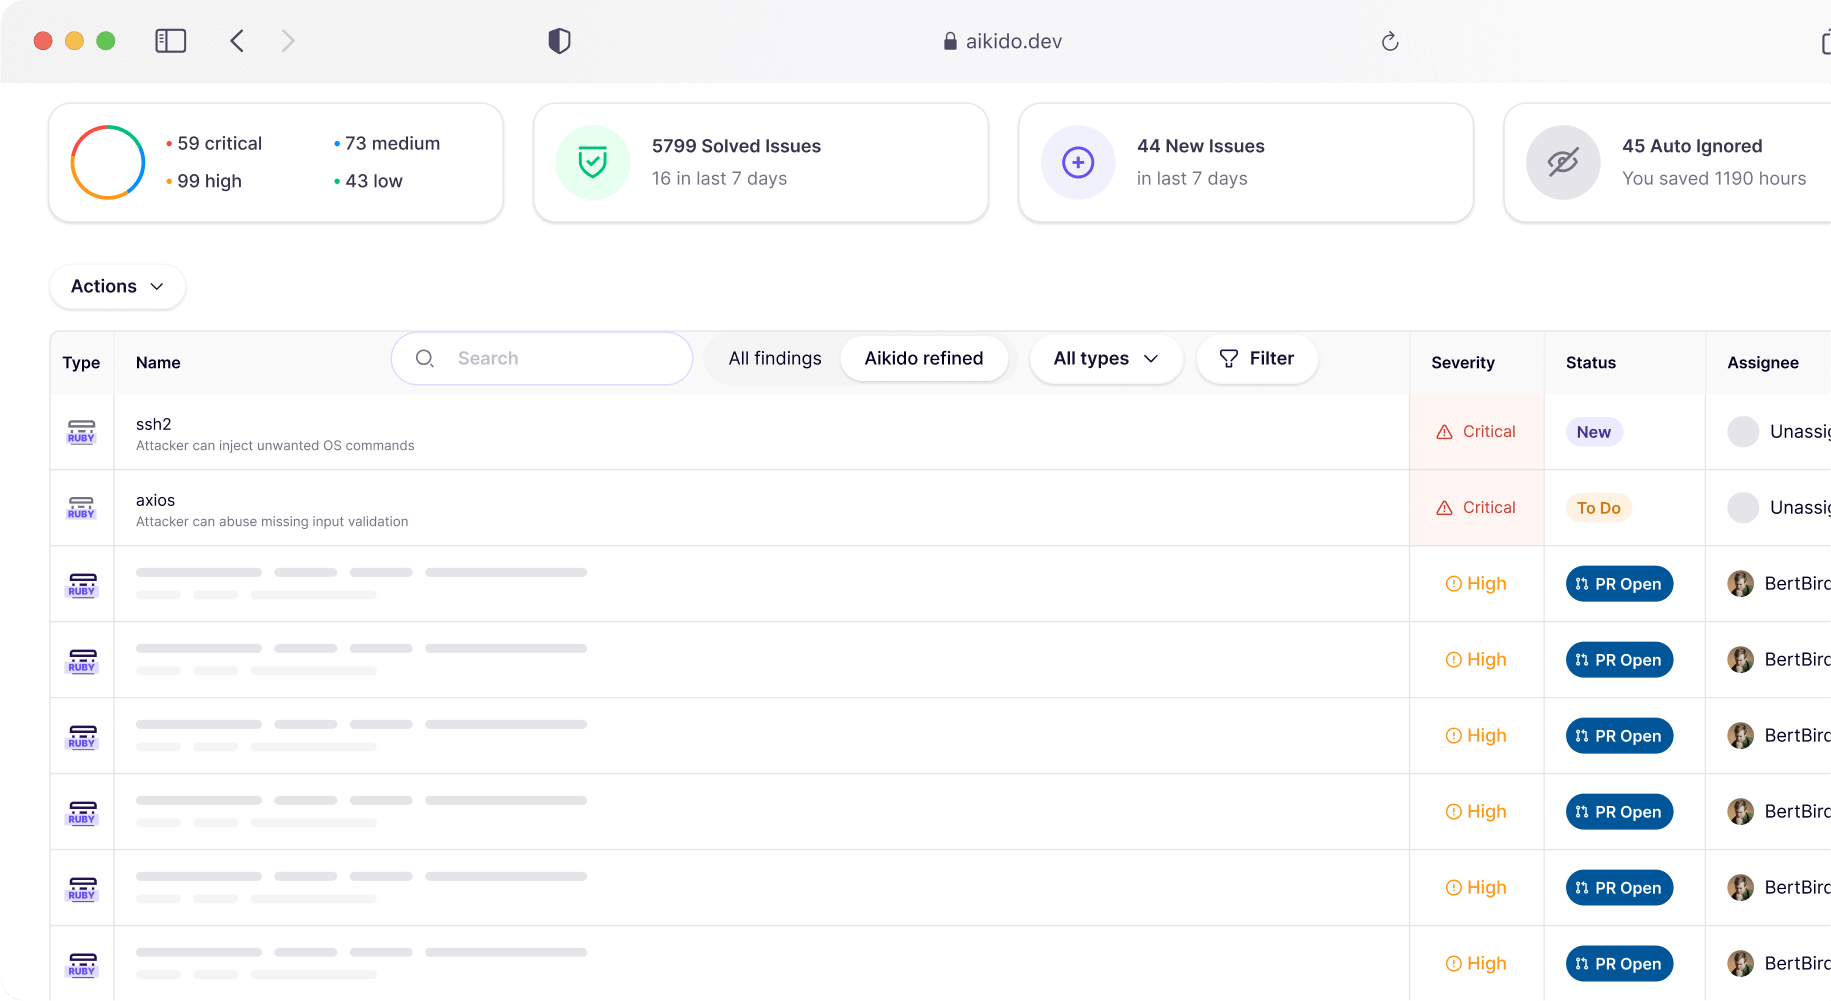Open the axios finding
Image resolution: width=1831 pixels, height=1001 pixels.
(x=155, y=500)
